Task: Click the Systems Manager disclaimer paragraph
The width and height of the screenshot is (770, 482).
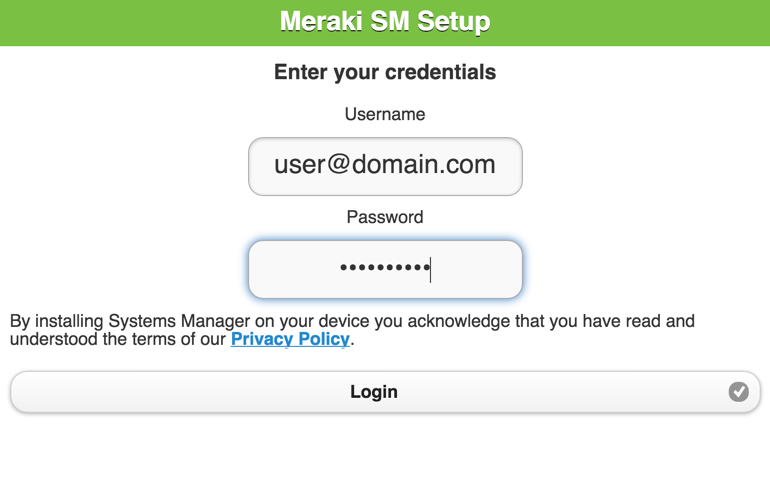Action: (352, 330)
